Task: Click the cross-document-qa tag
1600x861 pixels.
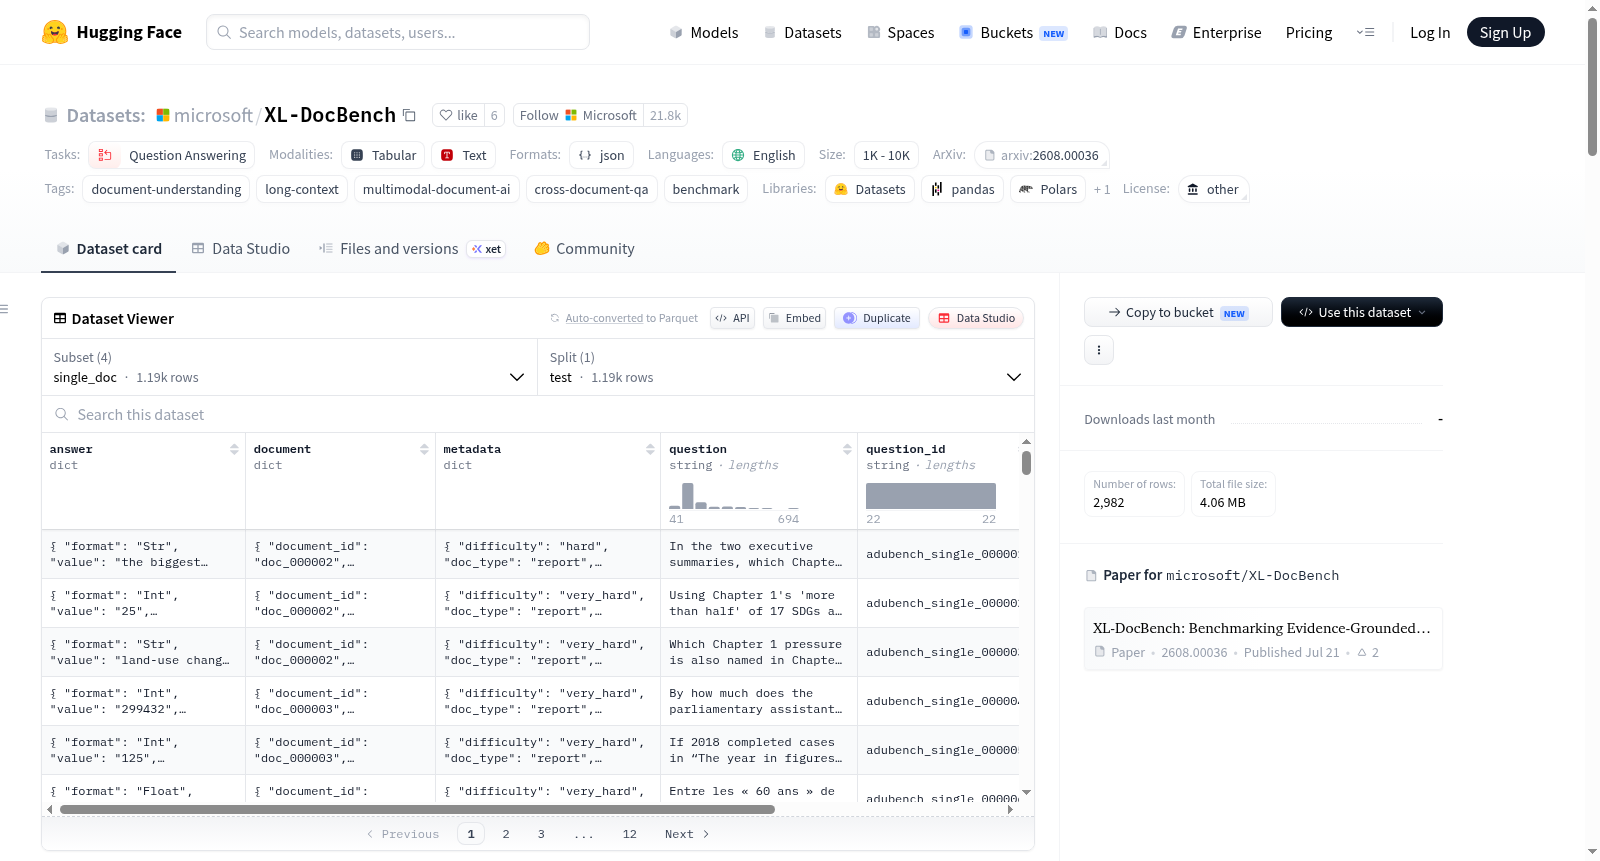Action: coord(591,189)
